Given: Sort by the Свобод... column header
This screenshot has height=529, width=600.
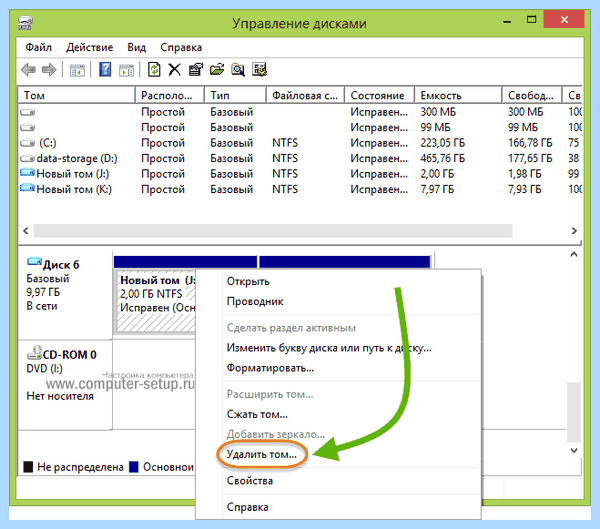Looking at the screenshot, I should [x=532, y=95].
